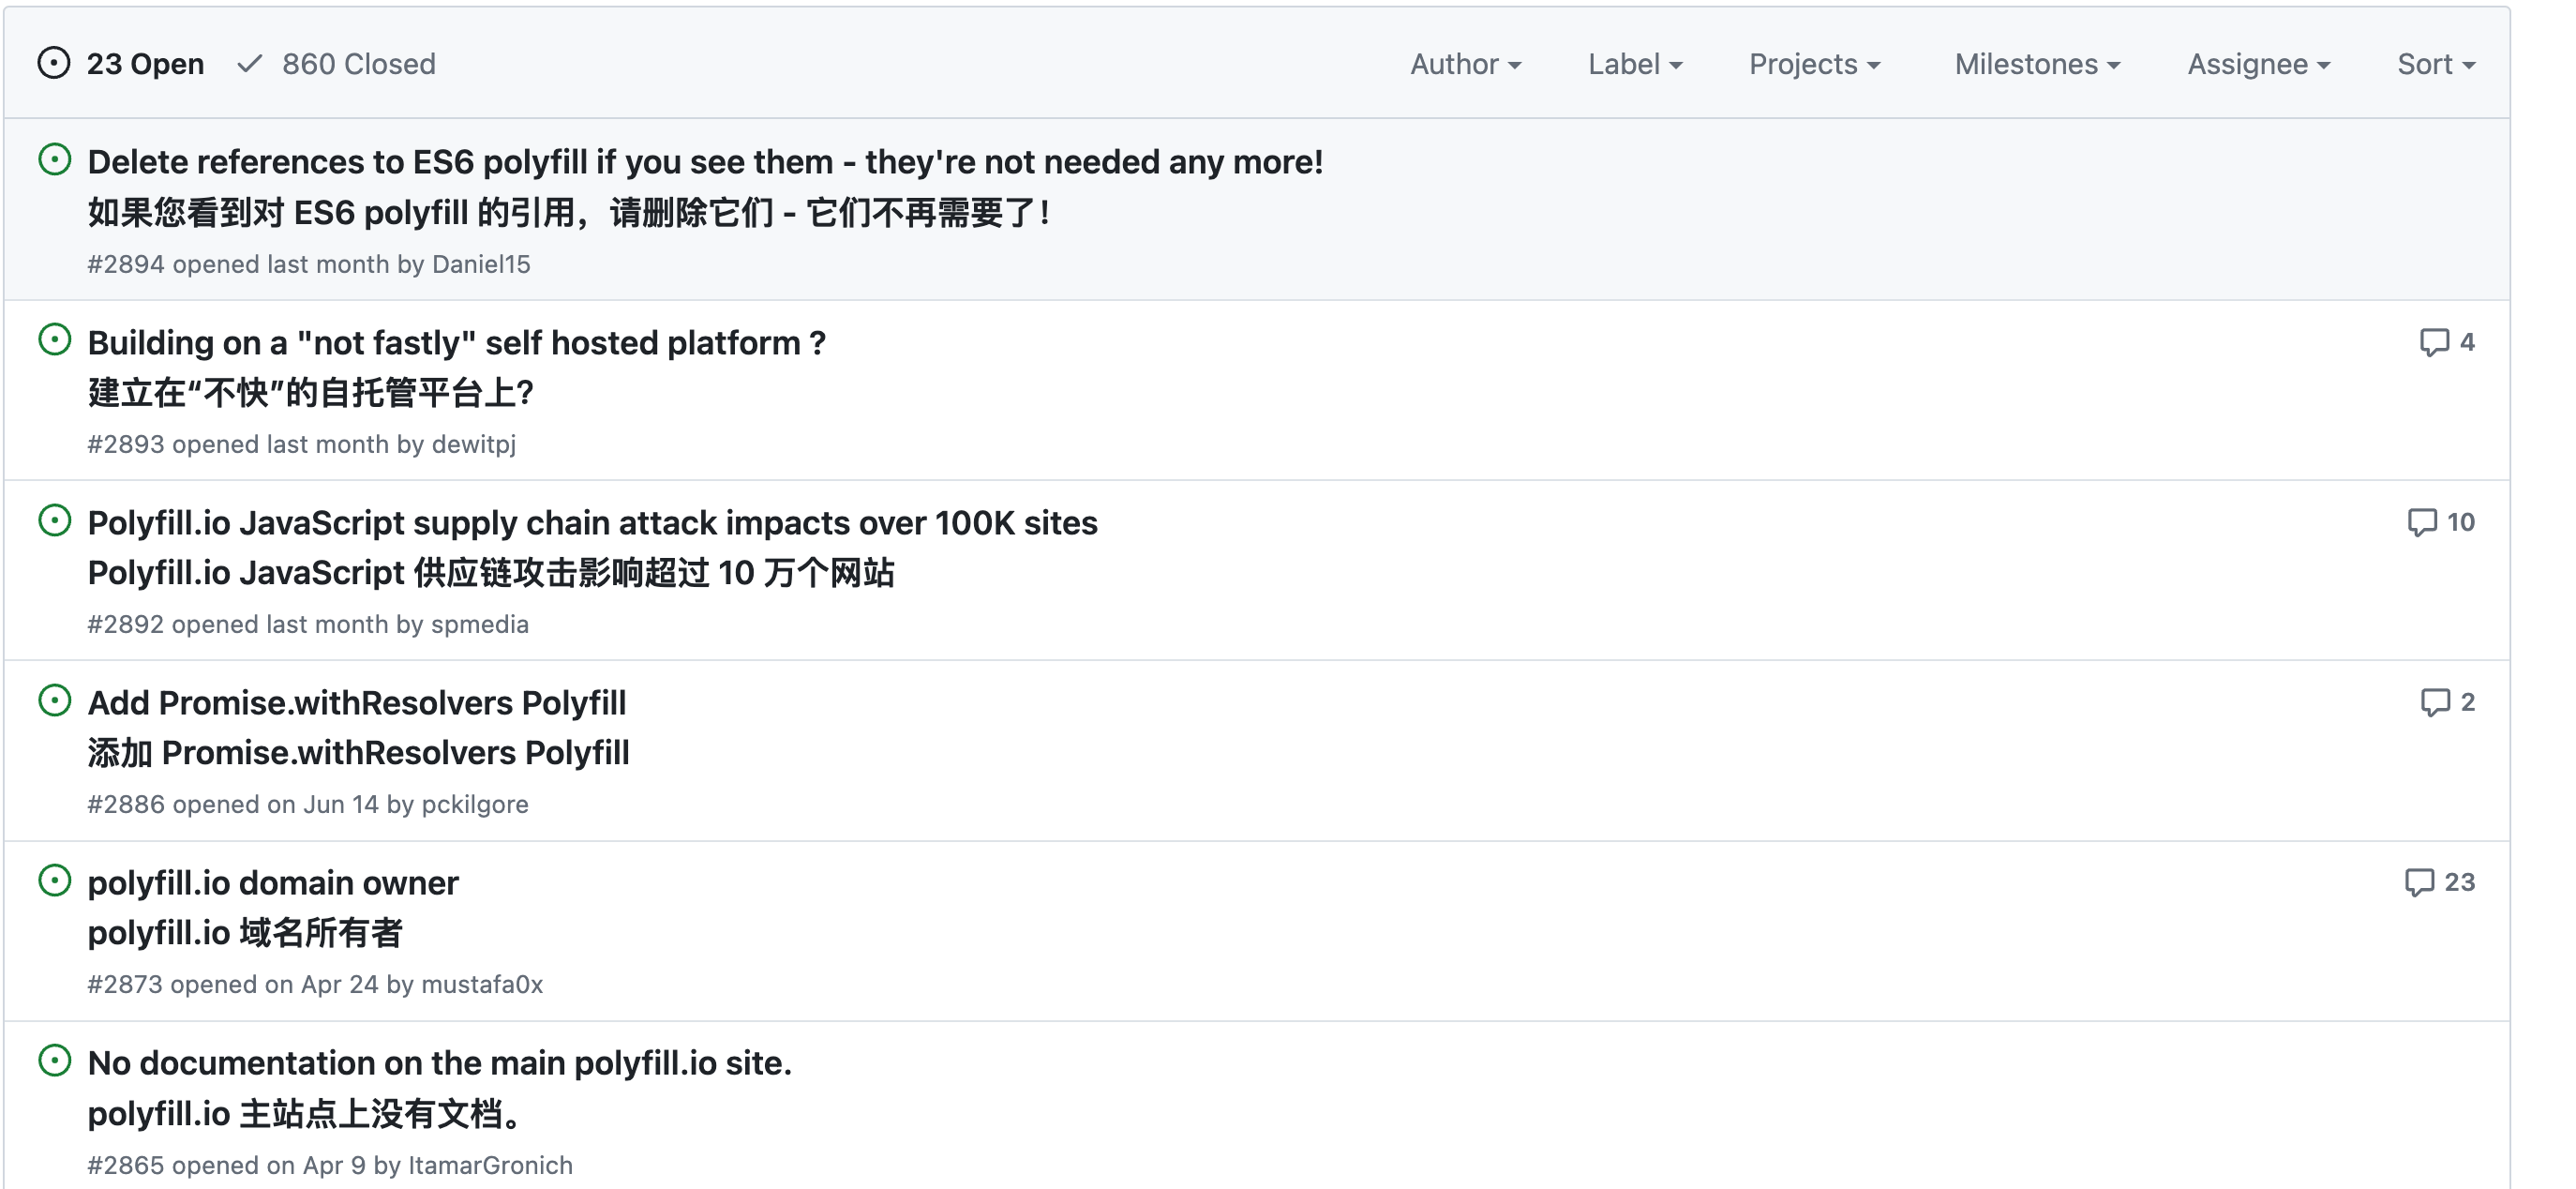Switch to 860 Closed issues

[337, 64]
